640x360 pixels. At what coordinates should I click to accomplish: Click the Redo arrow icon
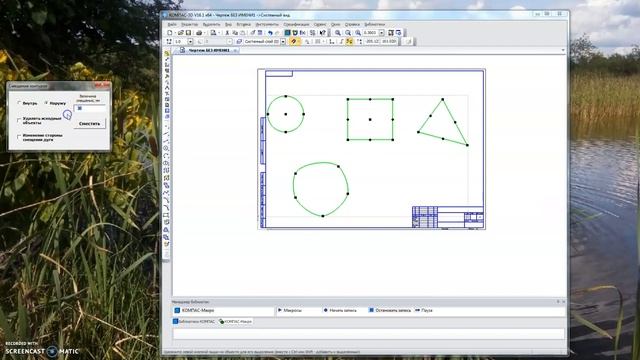(277, 33)
